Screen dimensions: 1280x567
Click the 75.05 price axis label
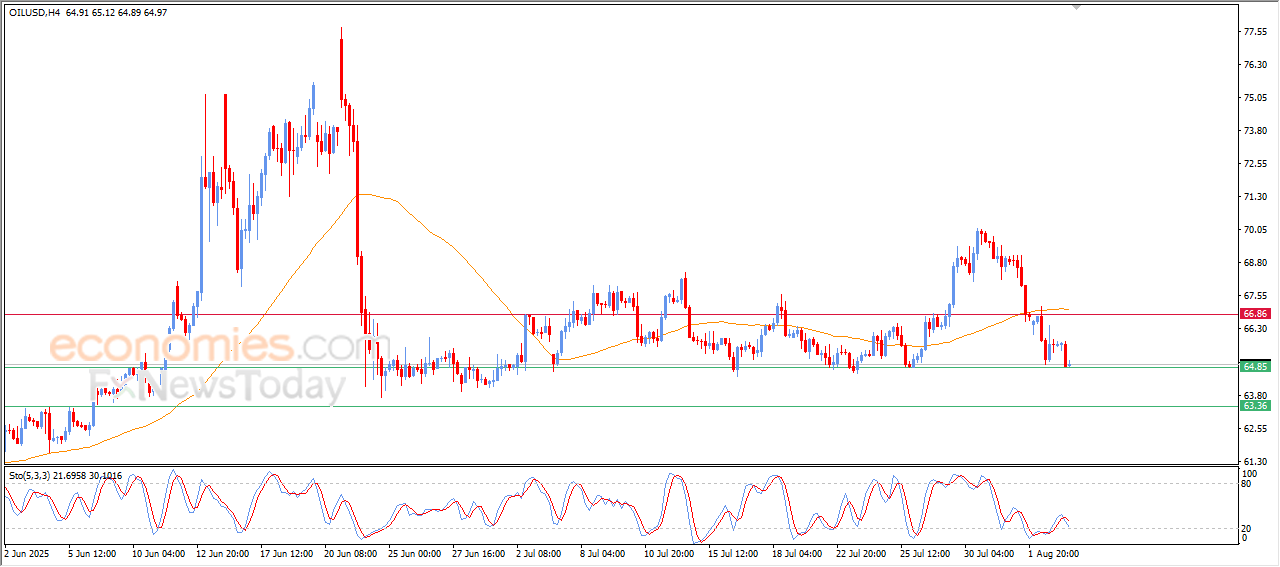tap(1255, 98)
